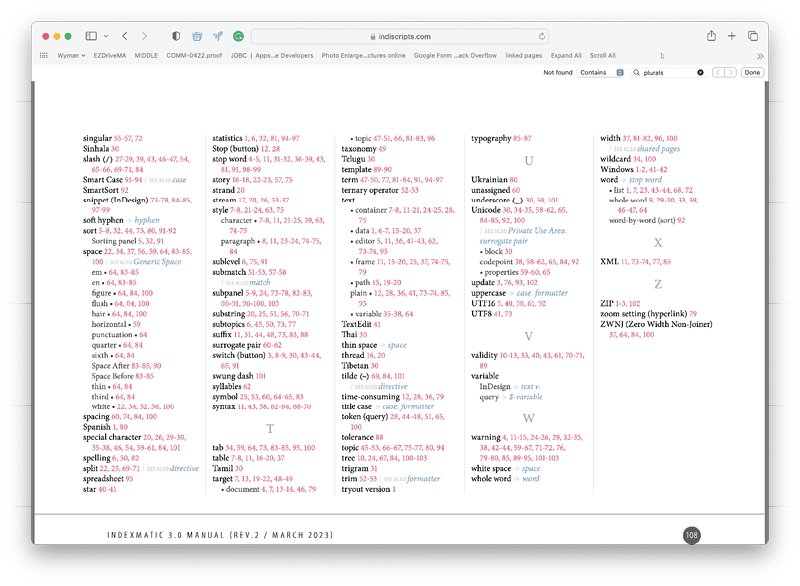Click the privacy shield icon
Screen dimensions: 800x586
(177, 36)
